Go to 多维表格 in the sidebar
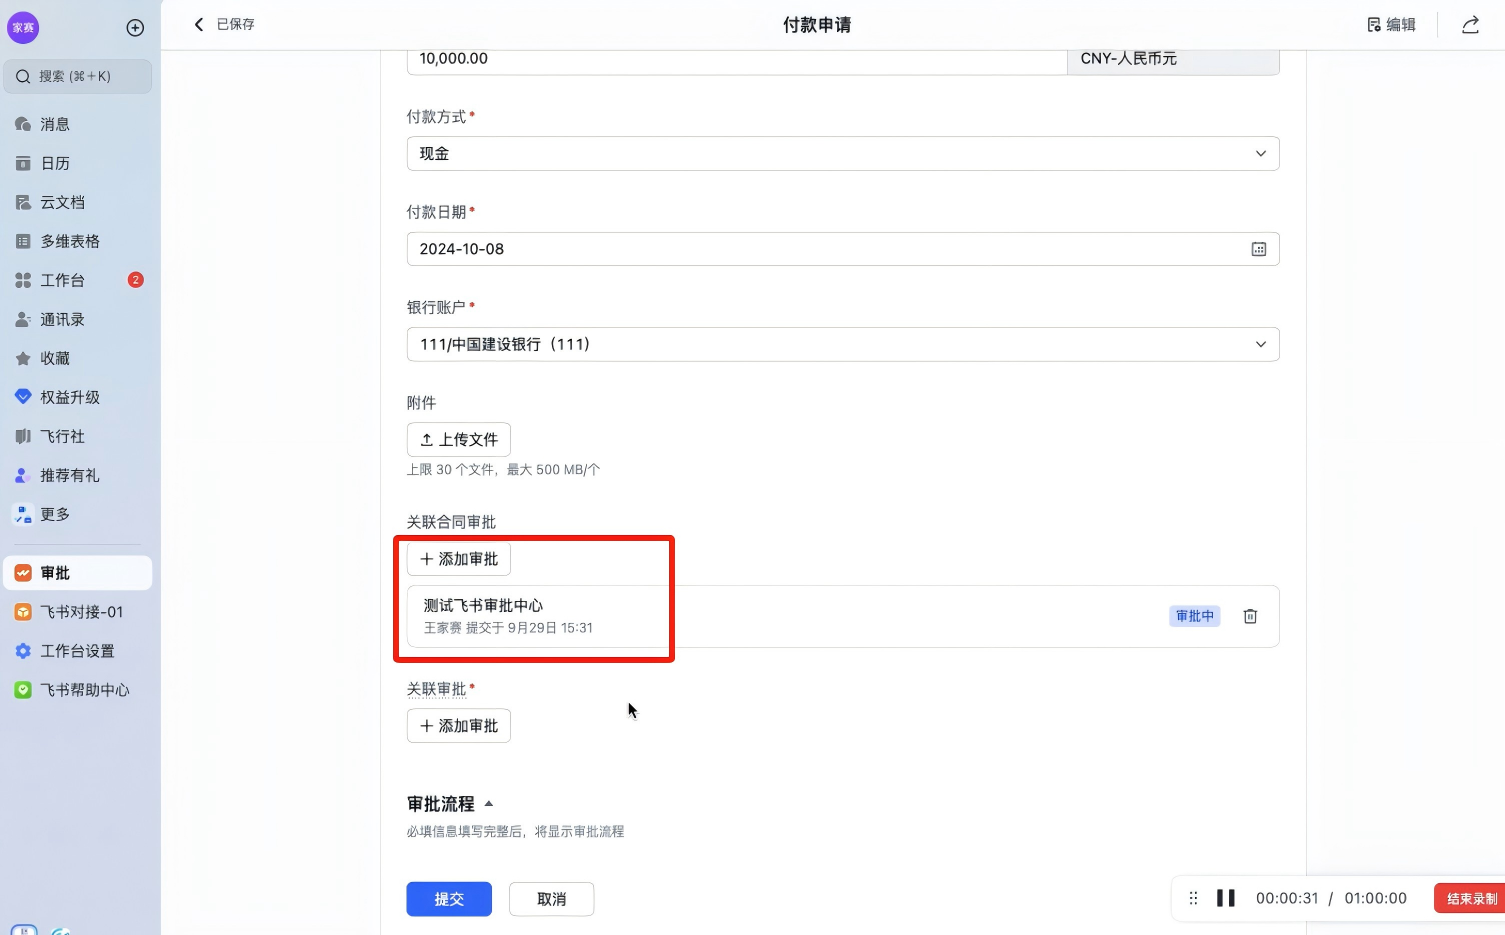 pyautogui.click(x=70, y=241)
